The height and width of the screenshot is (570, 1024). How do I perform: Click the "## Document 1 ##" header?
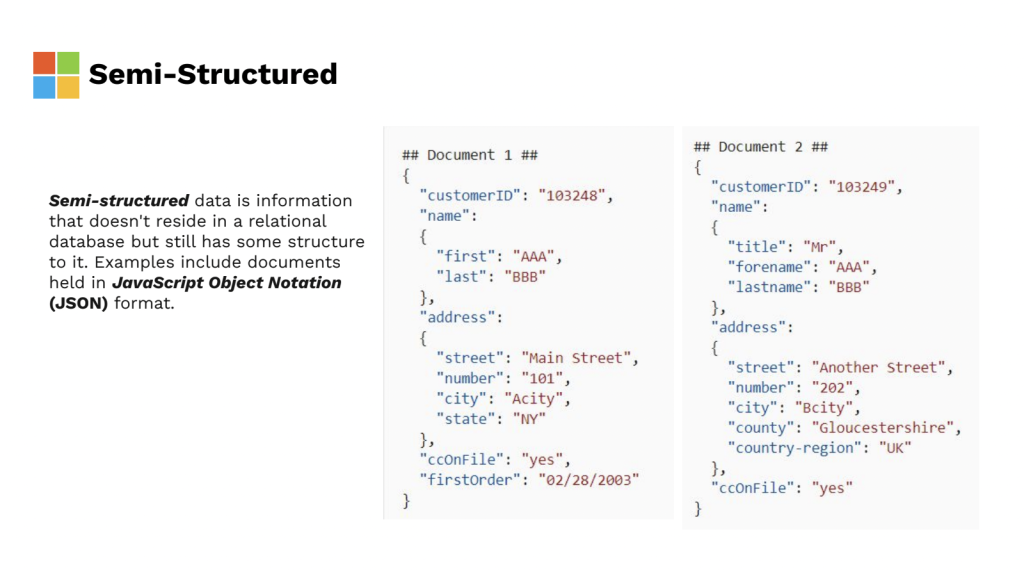pos(470,155)
